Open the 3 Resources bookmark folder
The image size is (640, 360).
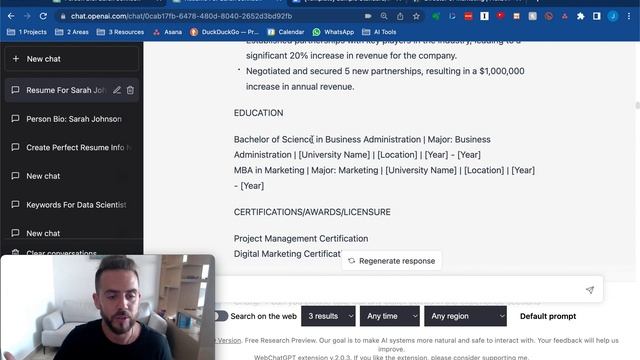[x=120, y=32]
